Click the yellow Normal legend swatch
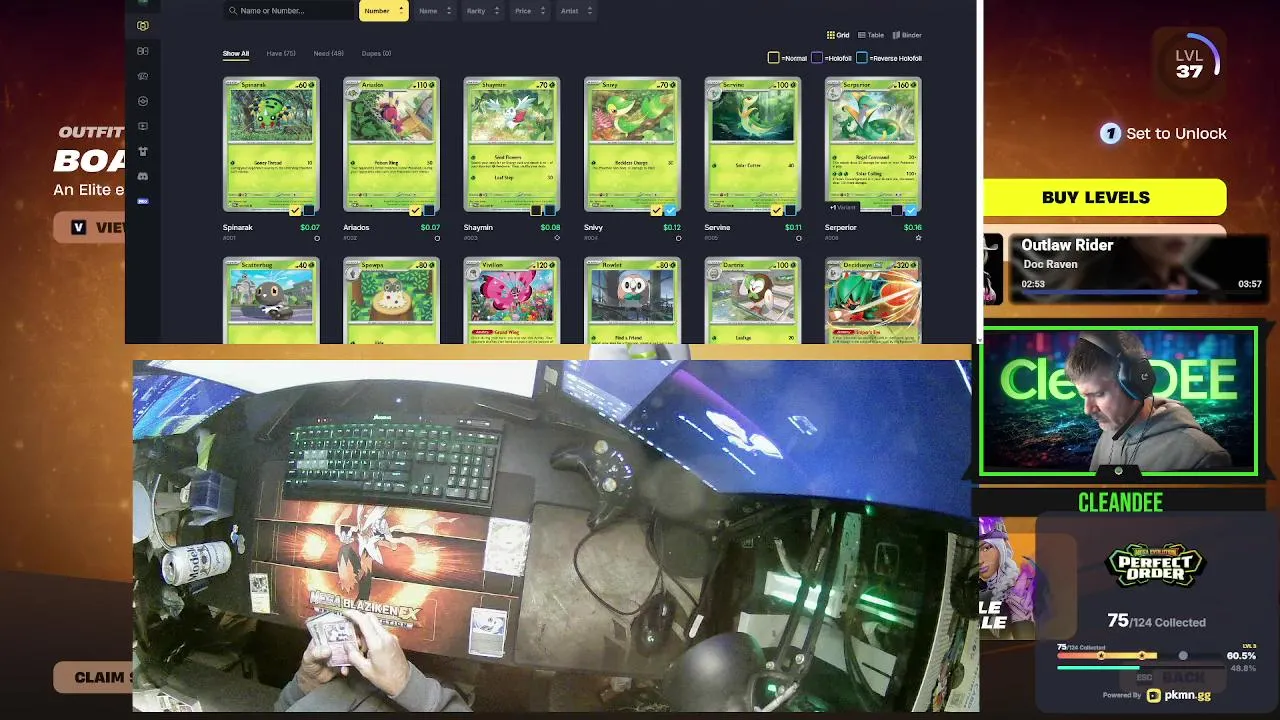The height and width of the screenshot is (720, 1280). [x=773, y=58]
